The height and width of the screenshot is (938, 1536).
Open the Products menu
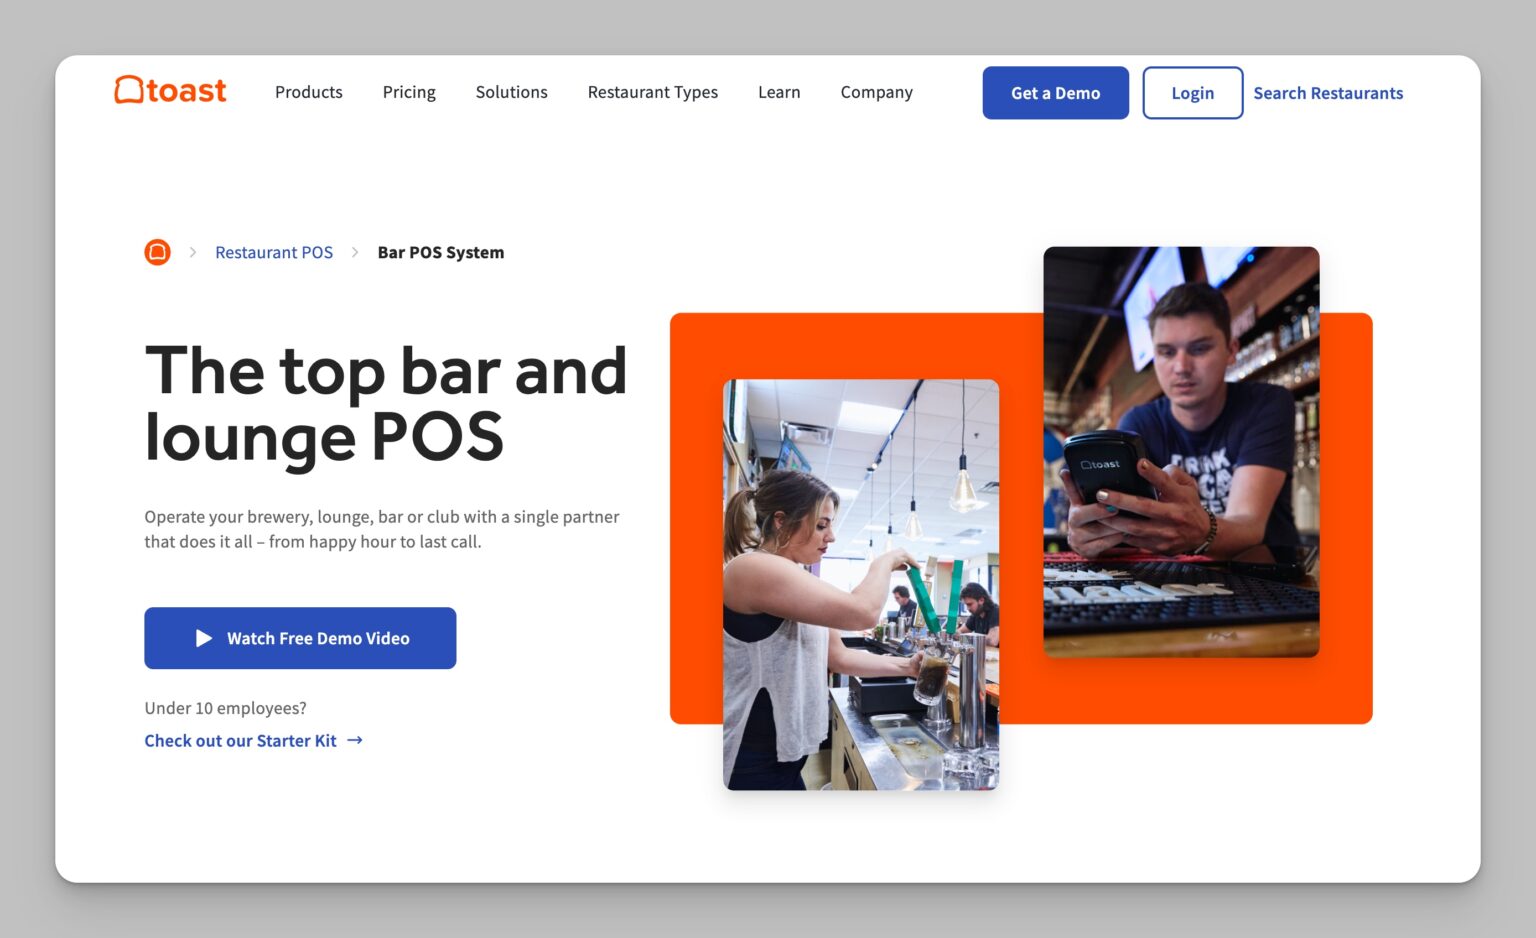click(x=309, y=92)
